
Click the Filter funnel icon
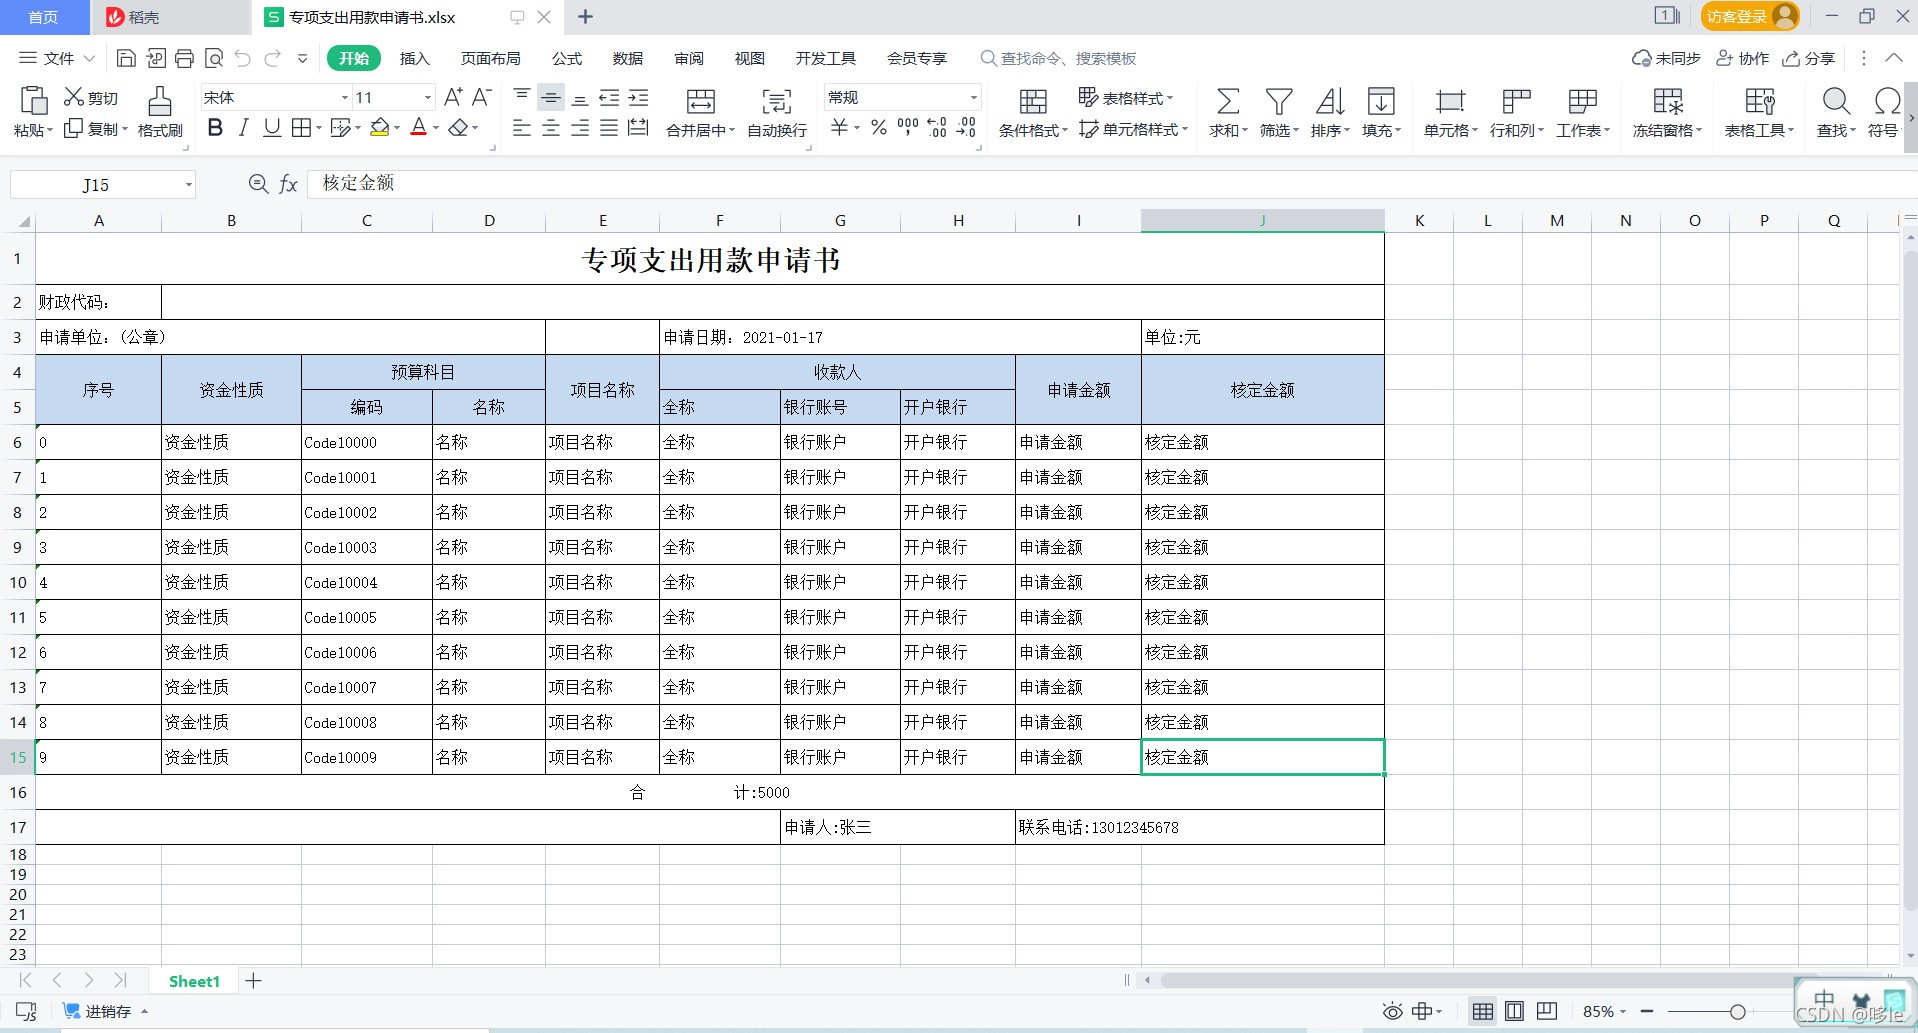point(1279,101)
